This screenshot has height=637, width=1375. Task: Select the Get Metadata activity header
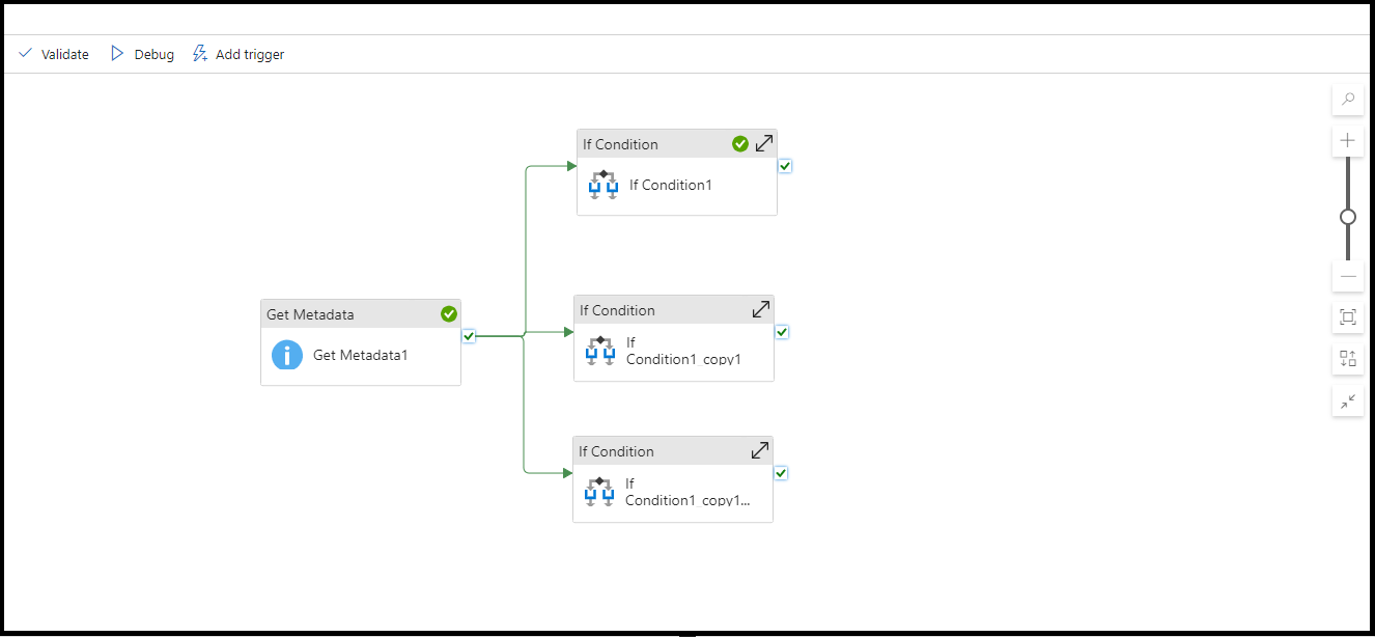pyautogui.click(x=340, y=314)
